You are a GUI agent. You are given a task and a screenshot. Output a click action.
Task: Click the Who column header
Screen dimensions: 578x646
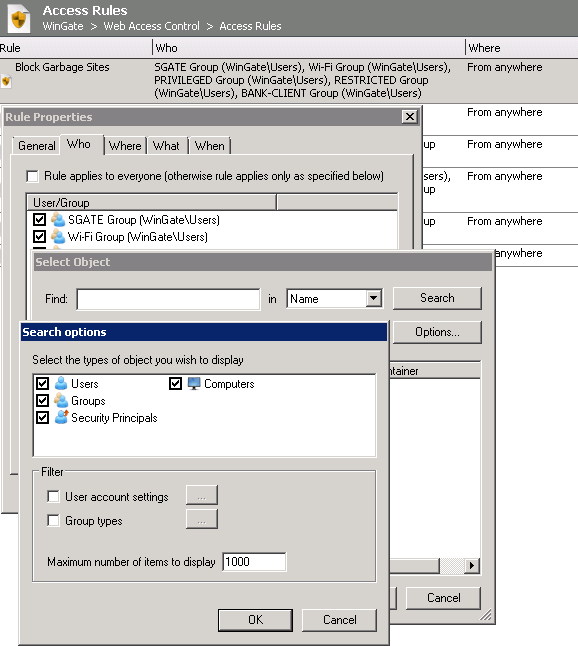[309, 48]
